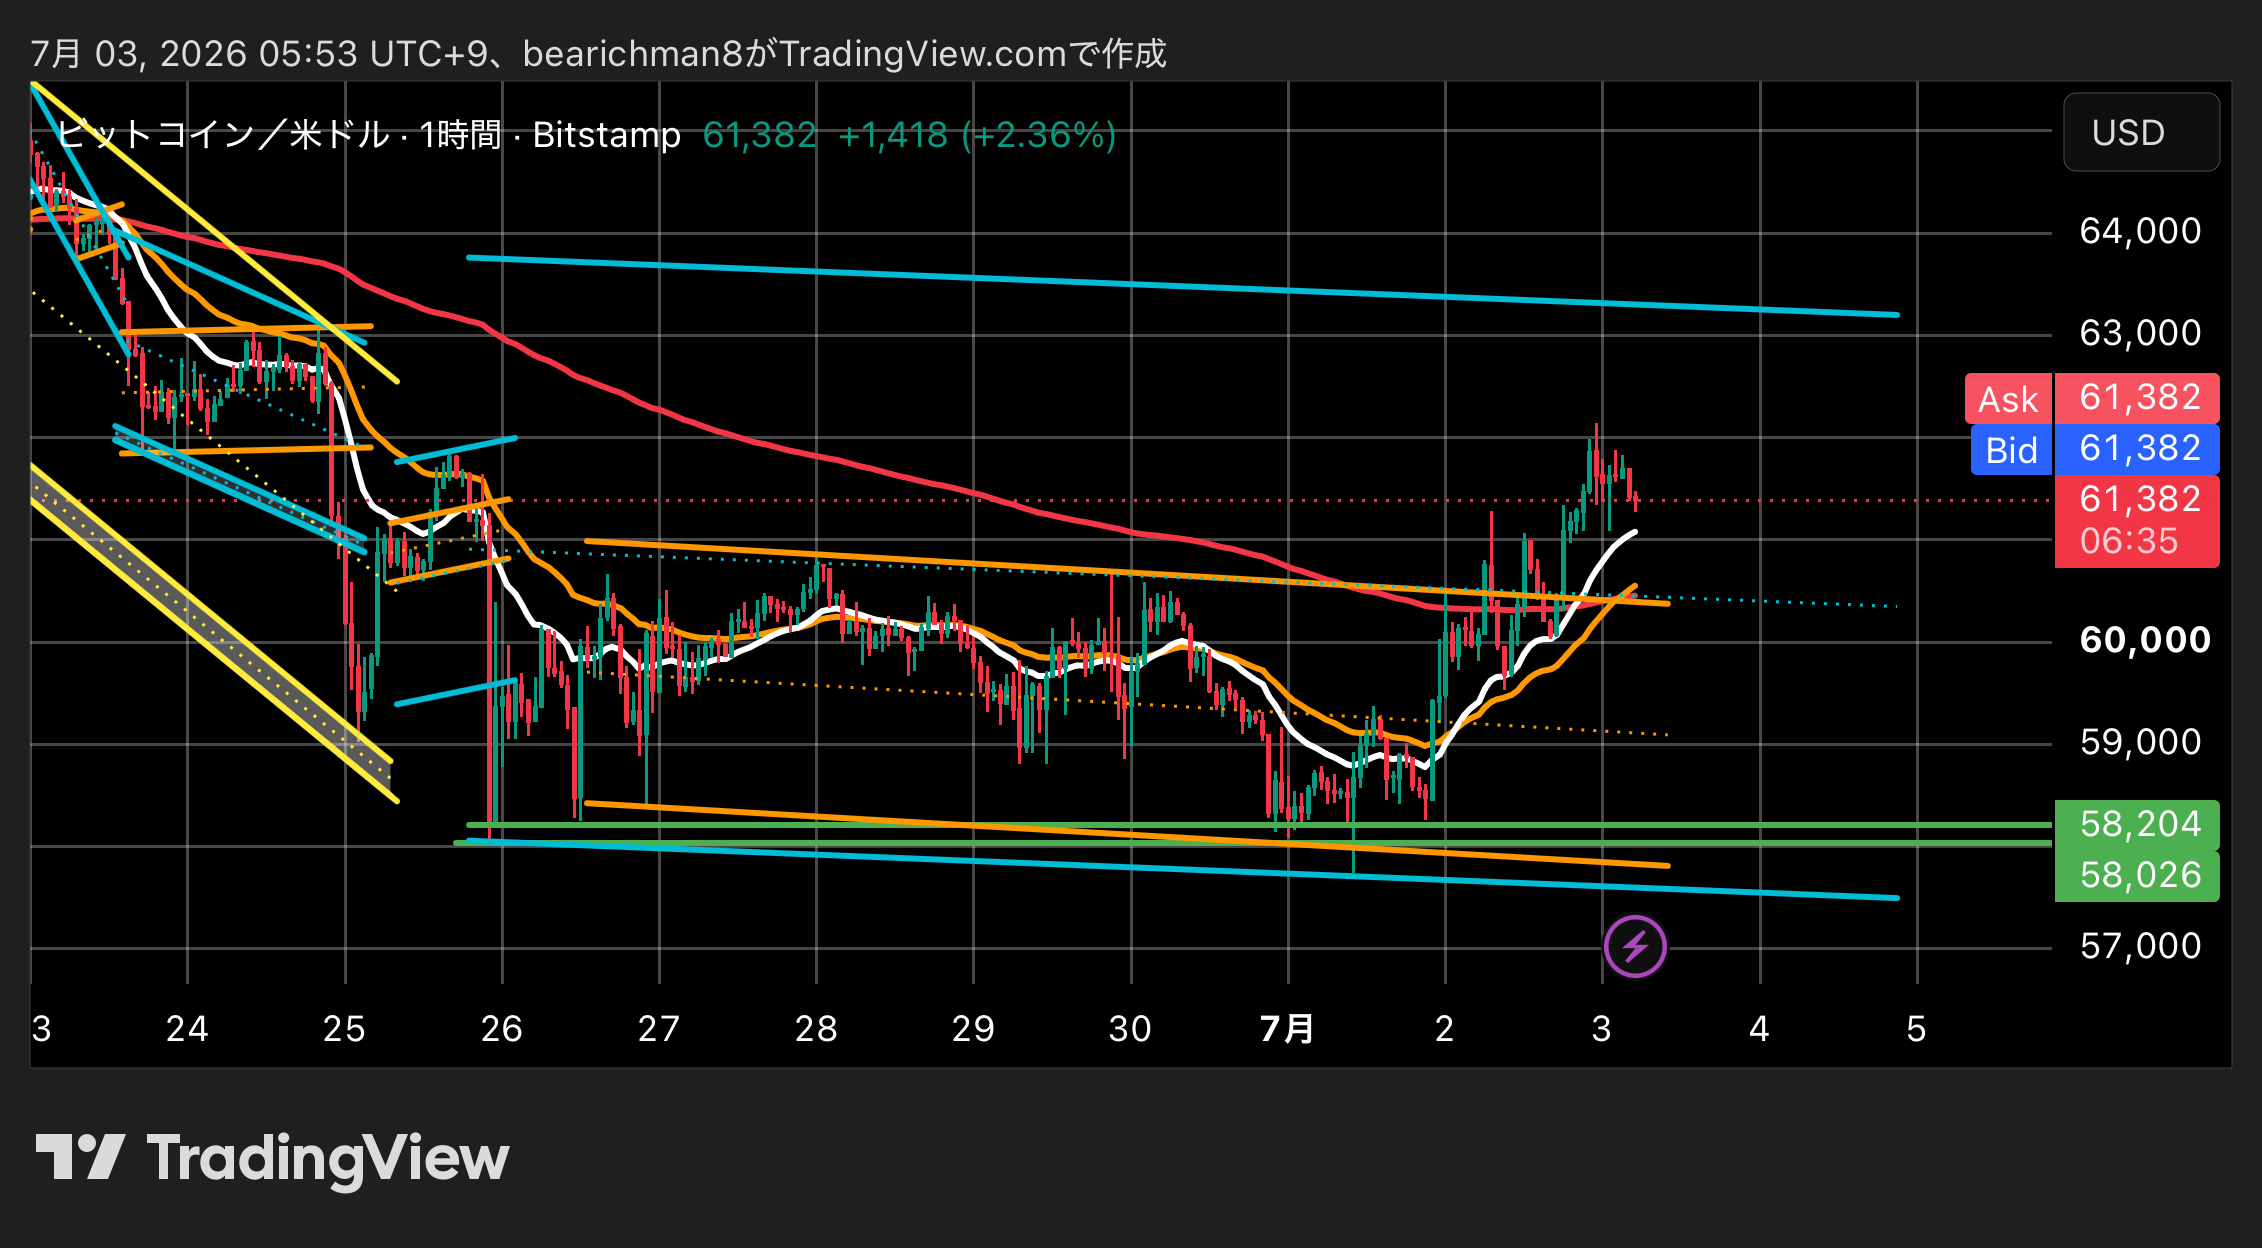The height and width of the screenshot is (1248, 2262).
Task: Click date label 5 on time axis
Action: (x=1916, y=1028)
